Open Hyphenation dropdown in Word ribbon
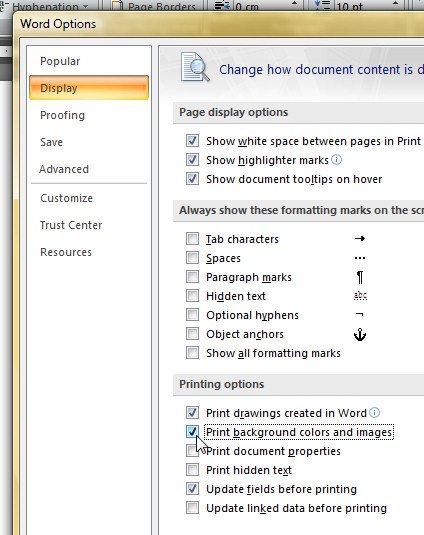This screenshot has height=535, width=424. (x=49, y=6)
